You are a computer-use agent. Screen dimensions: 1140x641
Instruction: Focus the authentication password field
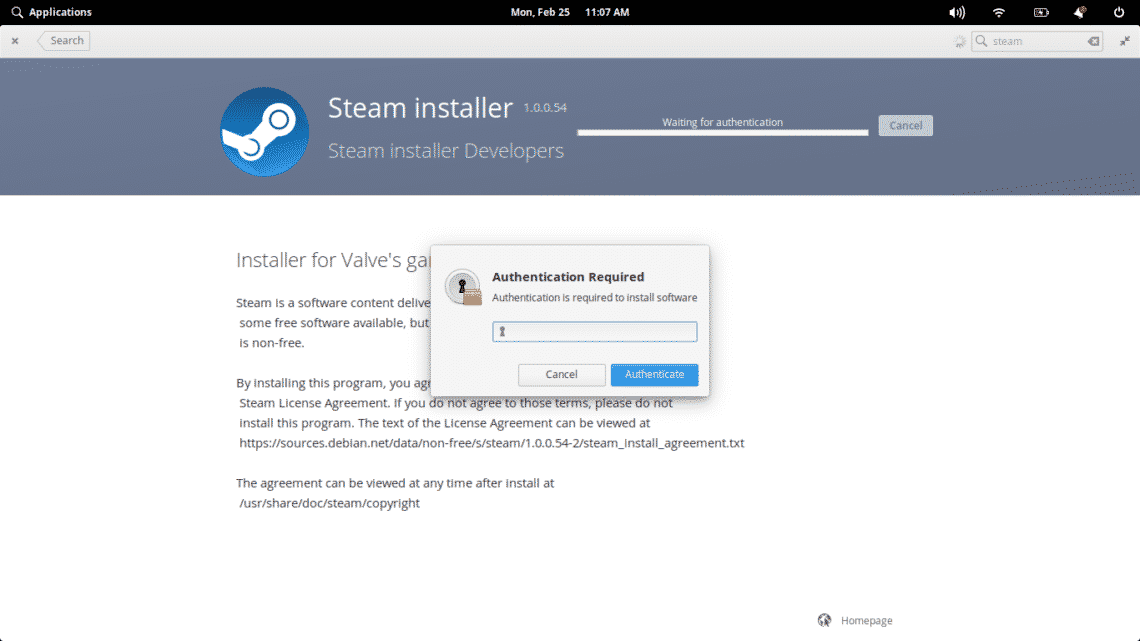click(595, 332)
